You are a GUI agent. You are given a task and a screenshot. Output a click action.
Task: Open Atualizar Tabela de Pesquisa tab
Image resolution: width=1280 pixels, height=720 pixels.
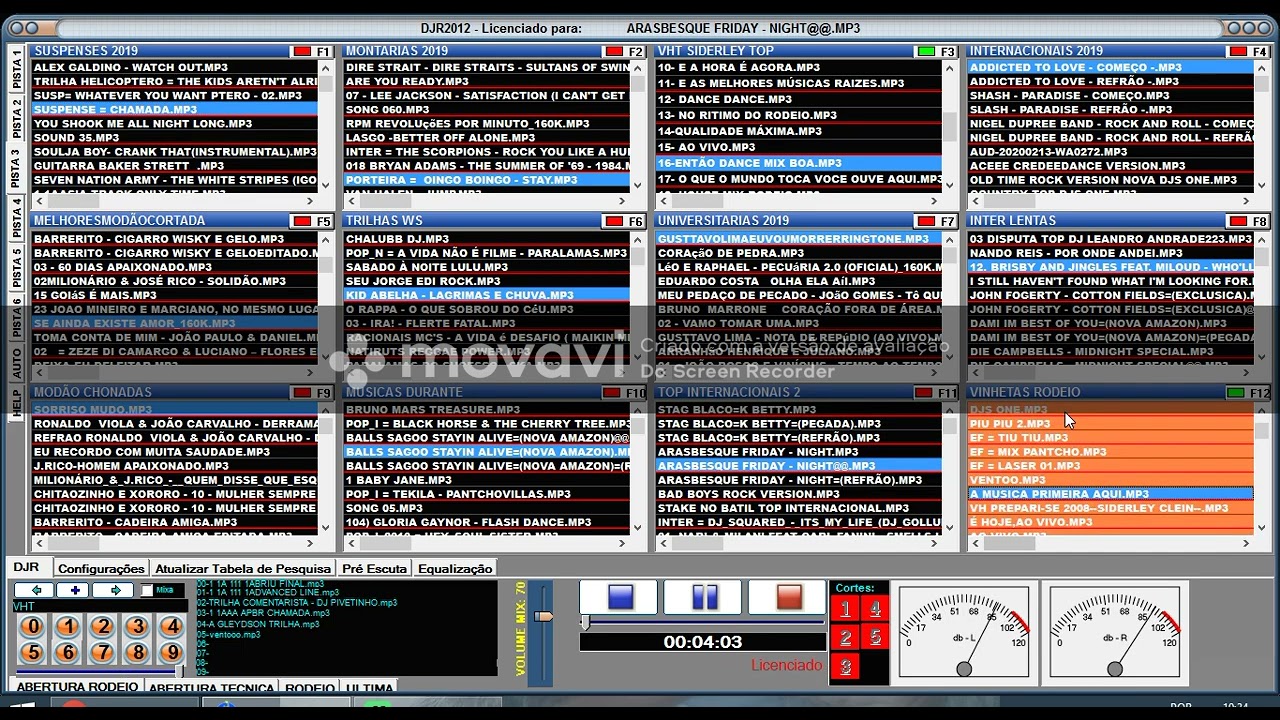coord(244,568)
